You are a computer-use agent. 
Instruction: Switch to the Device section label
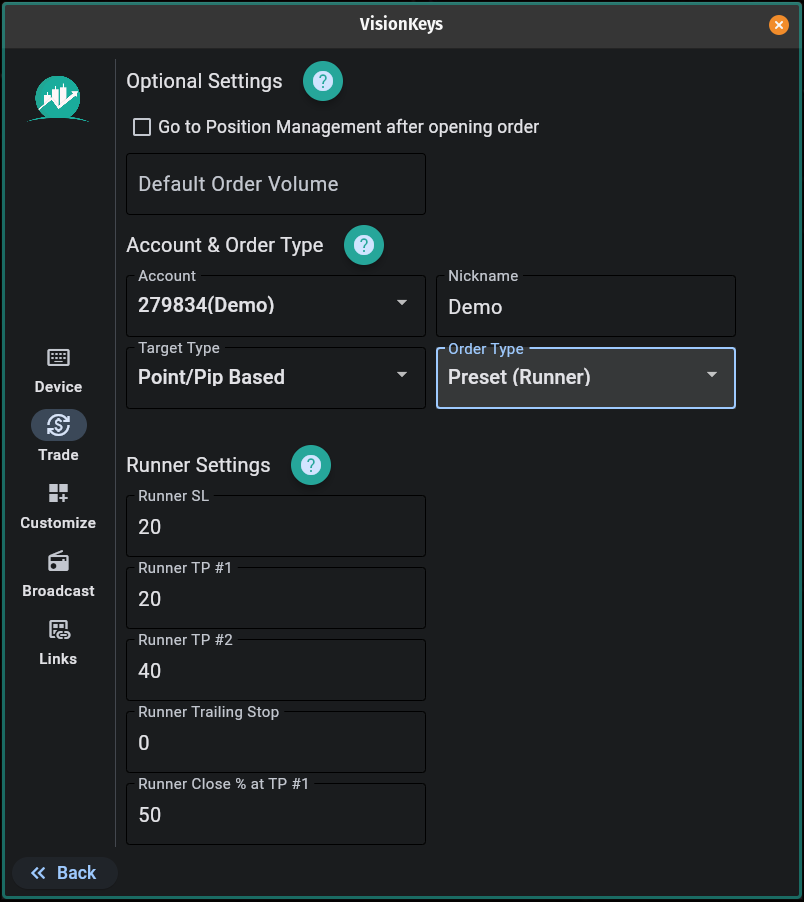tap(58, 387)
